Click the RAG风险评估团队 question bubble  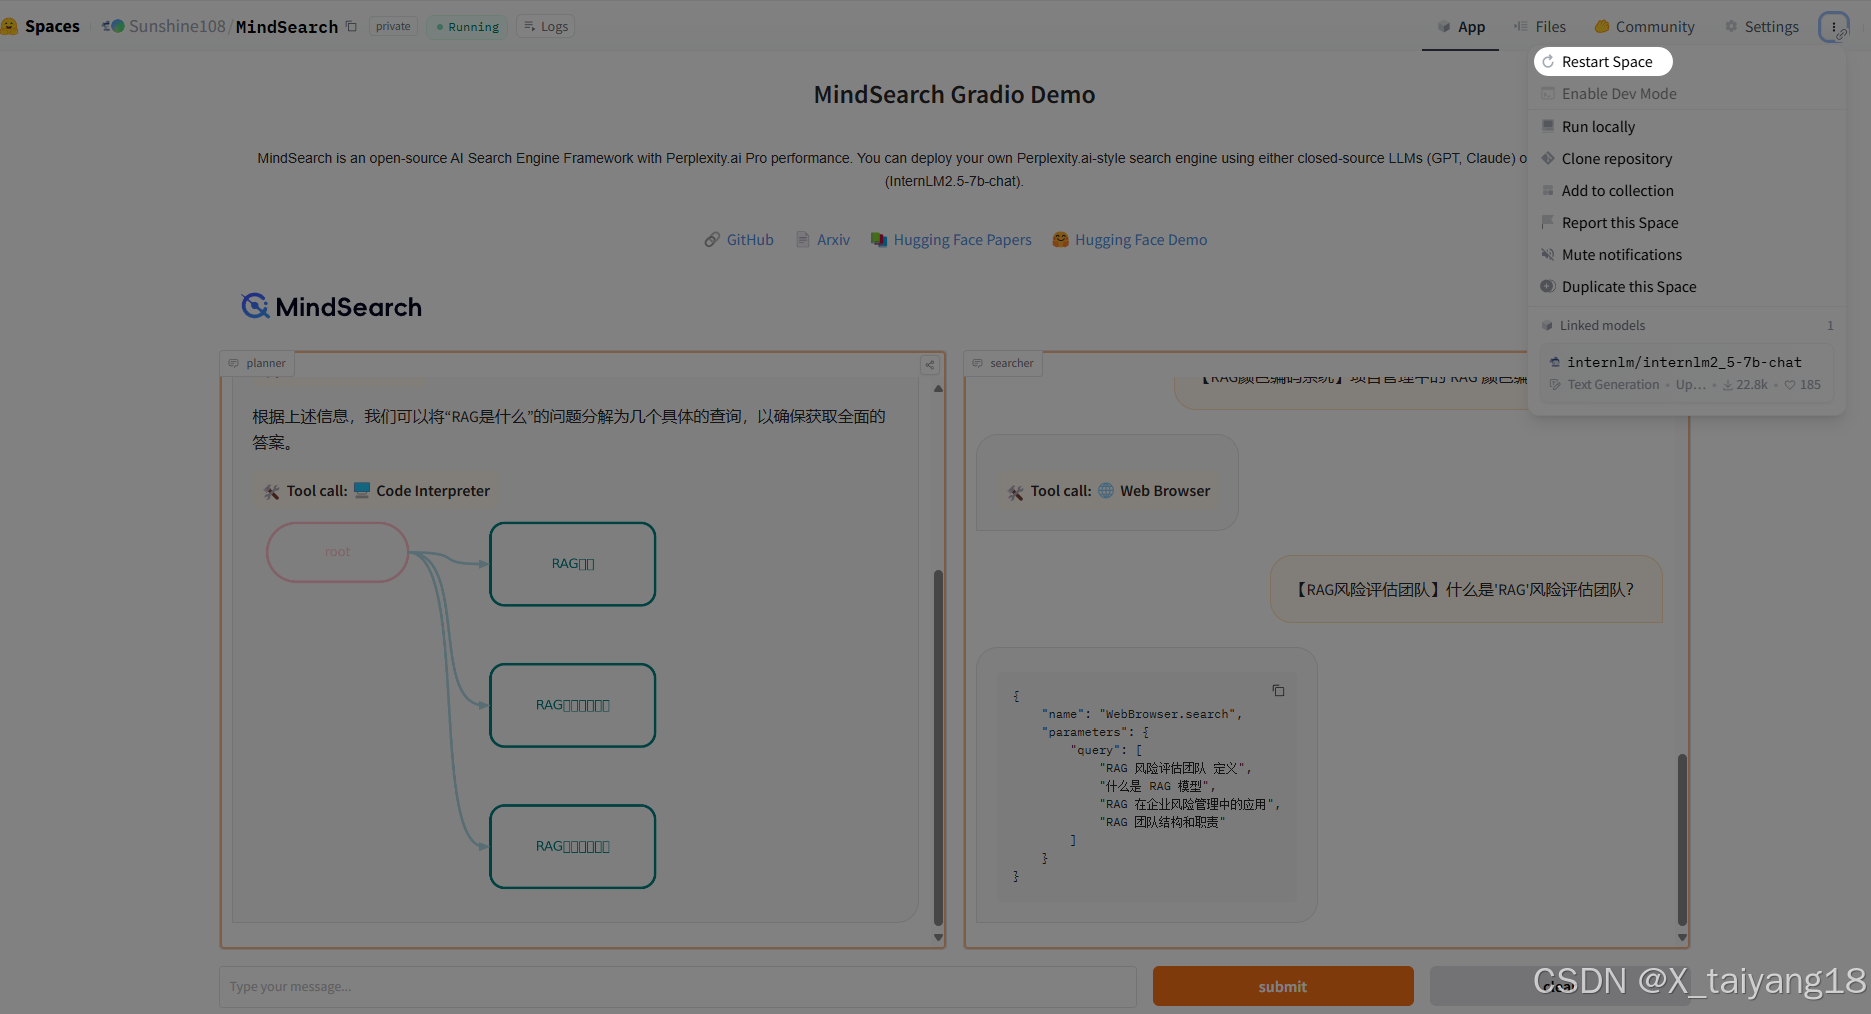pos(1466,590)
